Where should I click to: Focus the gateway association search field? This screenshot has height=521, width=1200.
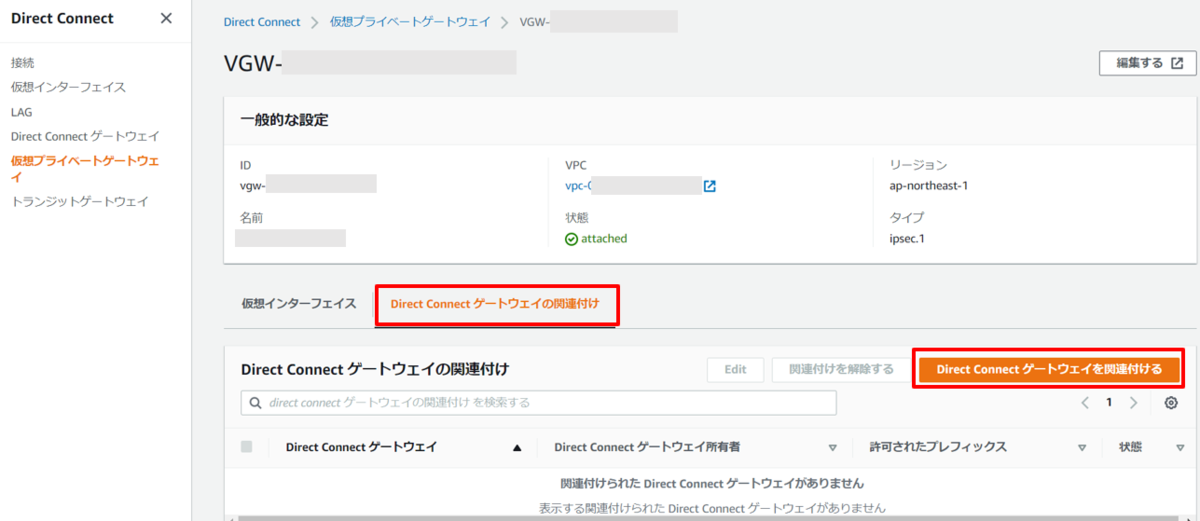538,402
